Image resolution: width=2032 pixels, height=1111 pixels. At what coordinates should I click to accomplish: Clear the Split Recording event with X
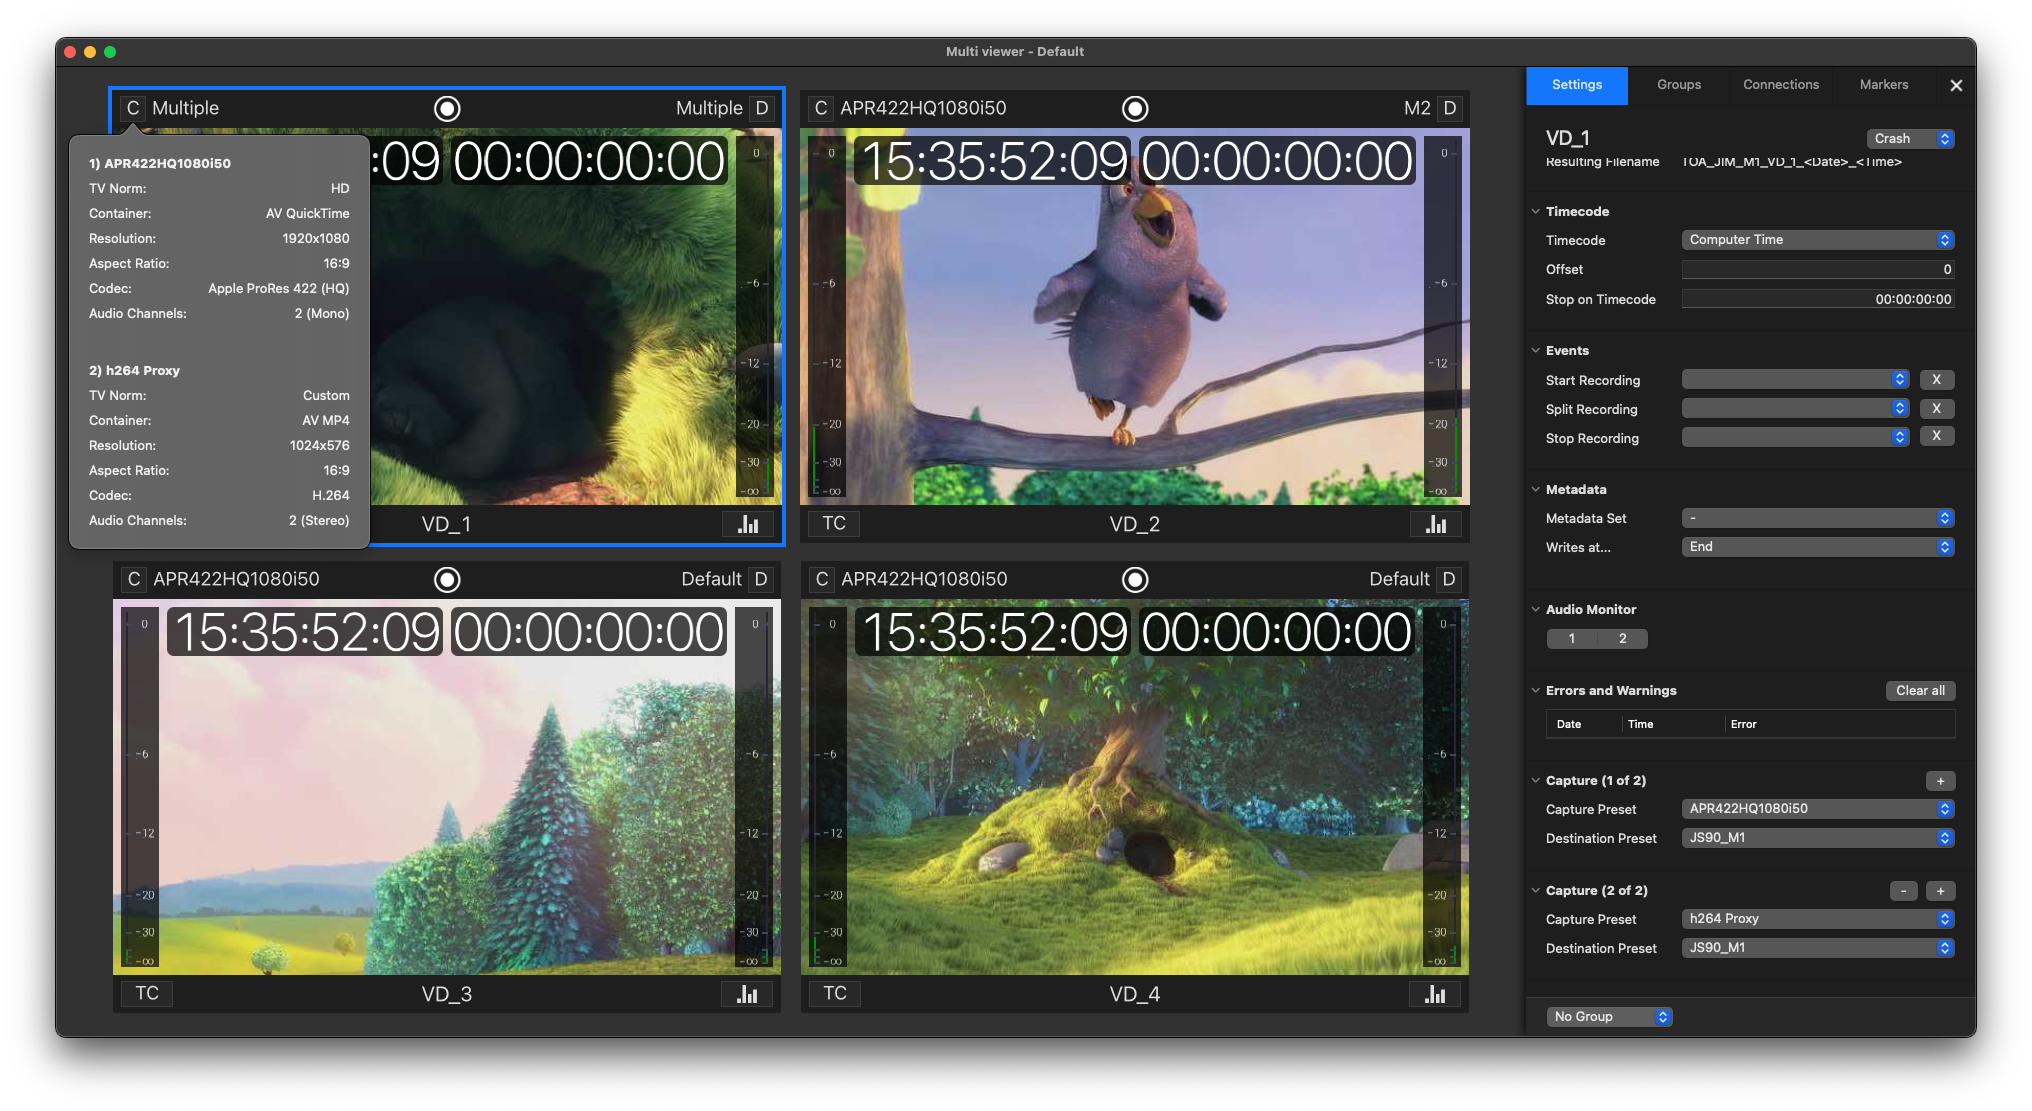(1937, 409)
